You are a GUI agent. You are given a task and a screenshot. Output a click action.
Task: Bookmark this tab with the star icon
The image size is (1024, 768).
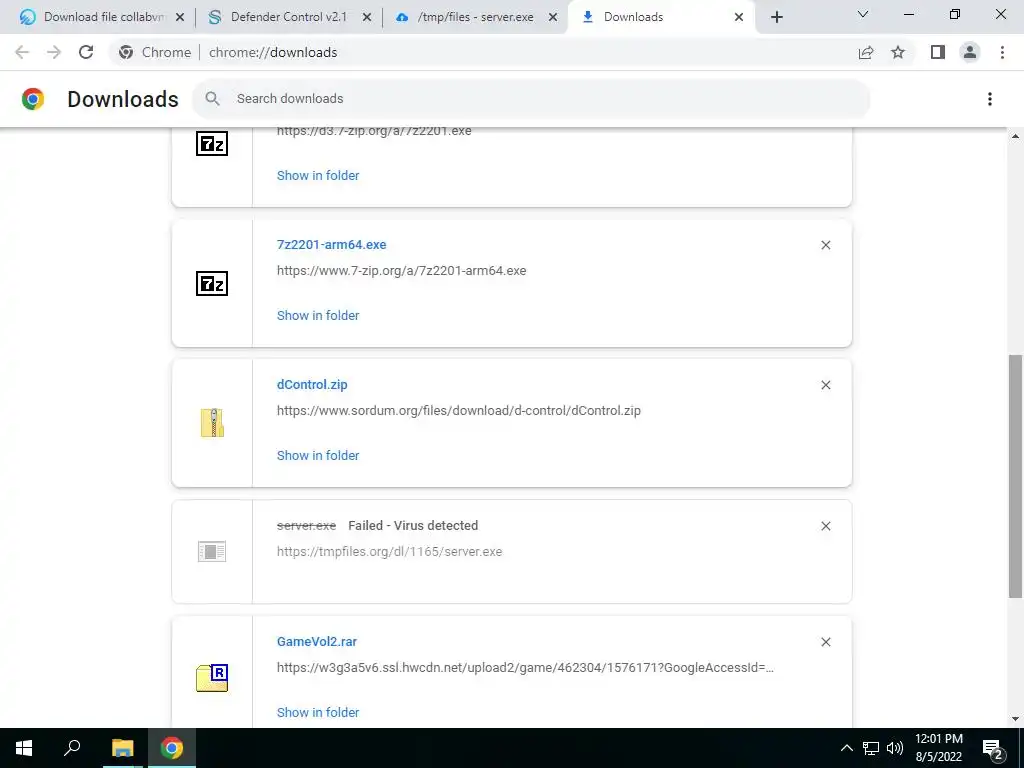pyautogui.click(x=898, y=52)
